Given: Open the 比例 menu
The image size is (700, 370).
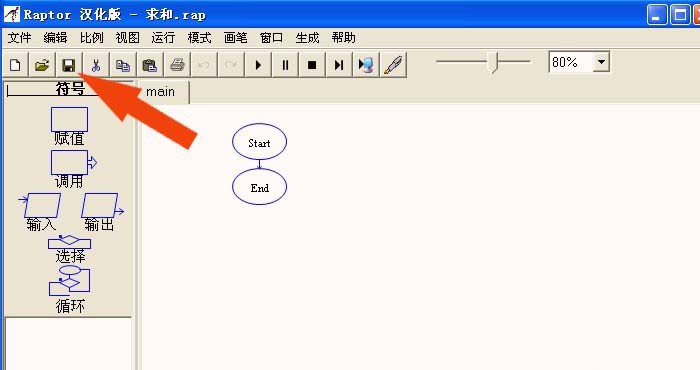Looking at the screenshot, I should 92,38.
